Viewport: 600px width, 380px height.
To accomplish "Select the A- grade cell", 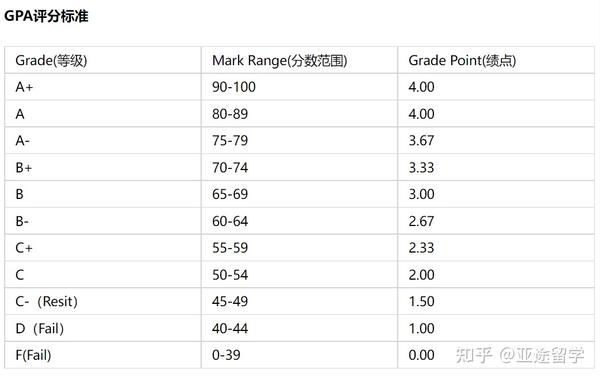I will coord(103,140).
